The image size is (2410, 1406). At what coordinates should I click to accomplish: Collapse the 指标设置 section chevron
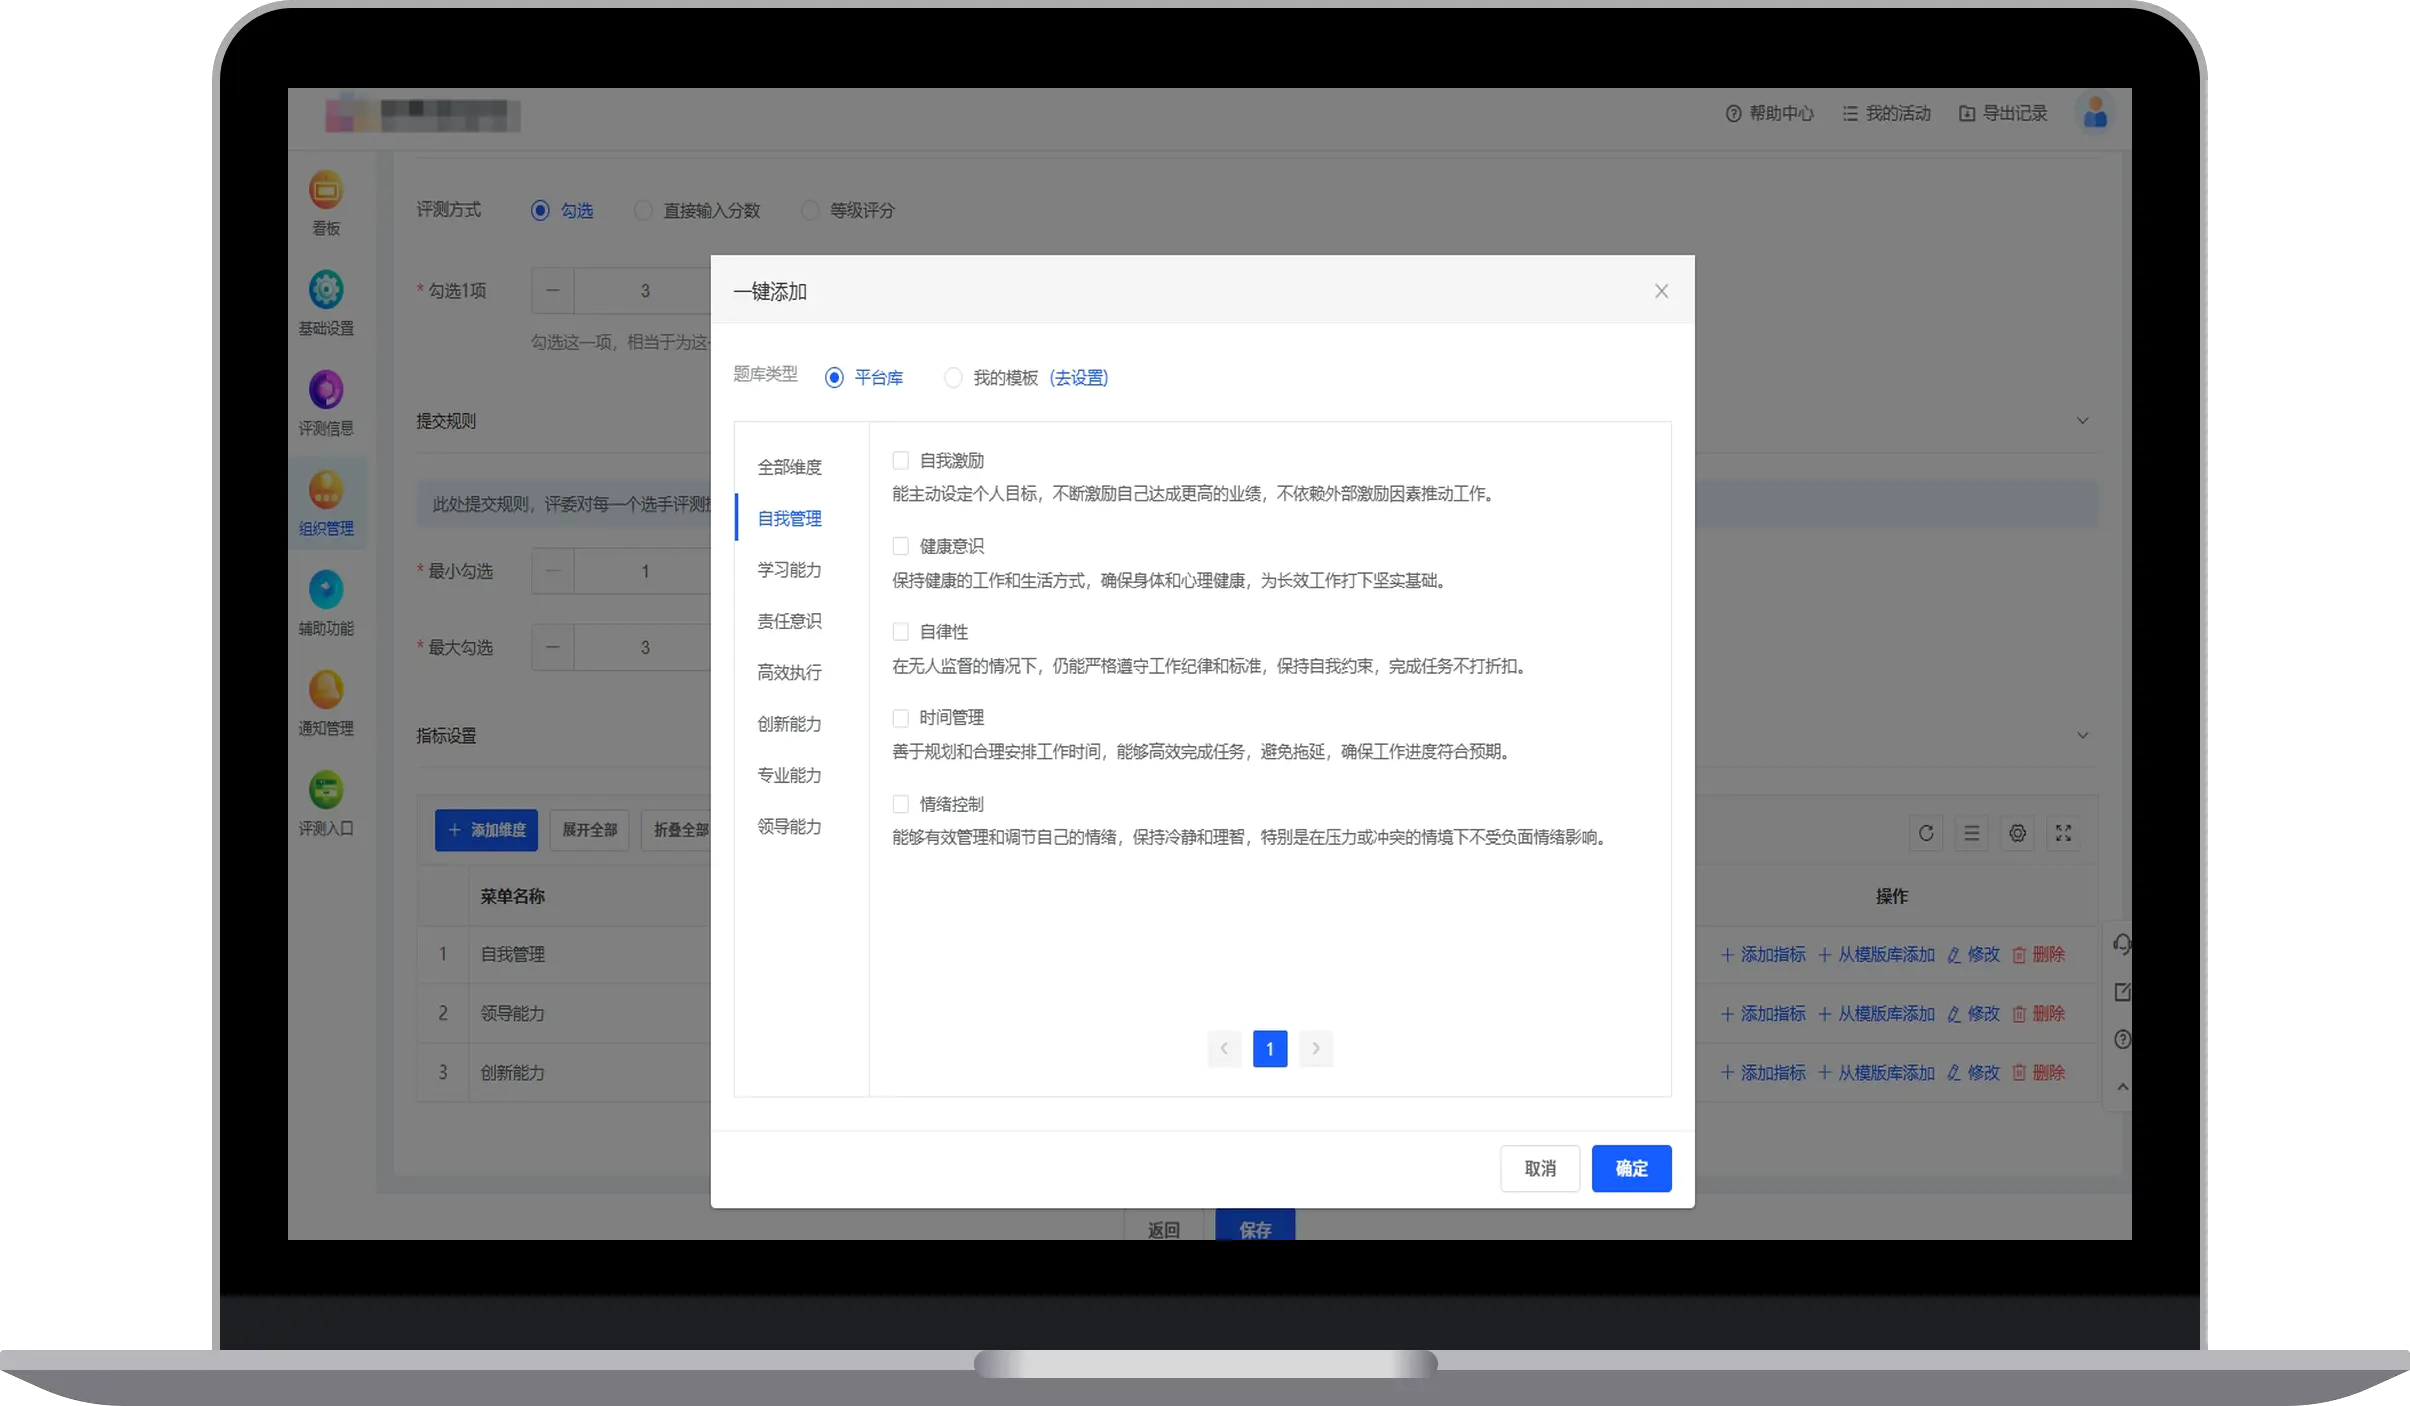tap(2082, 736)
